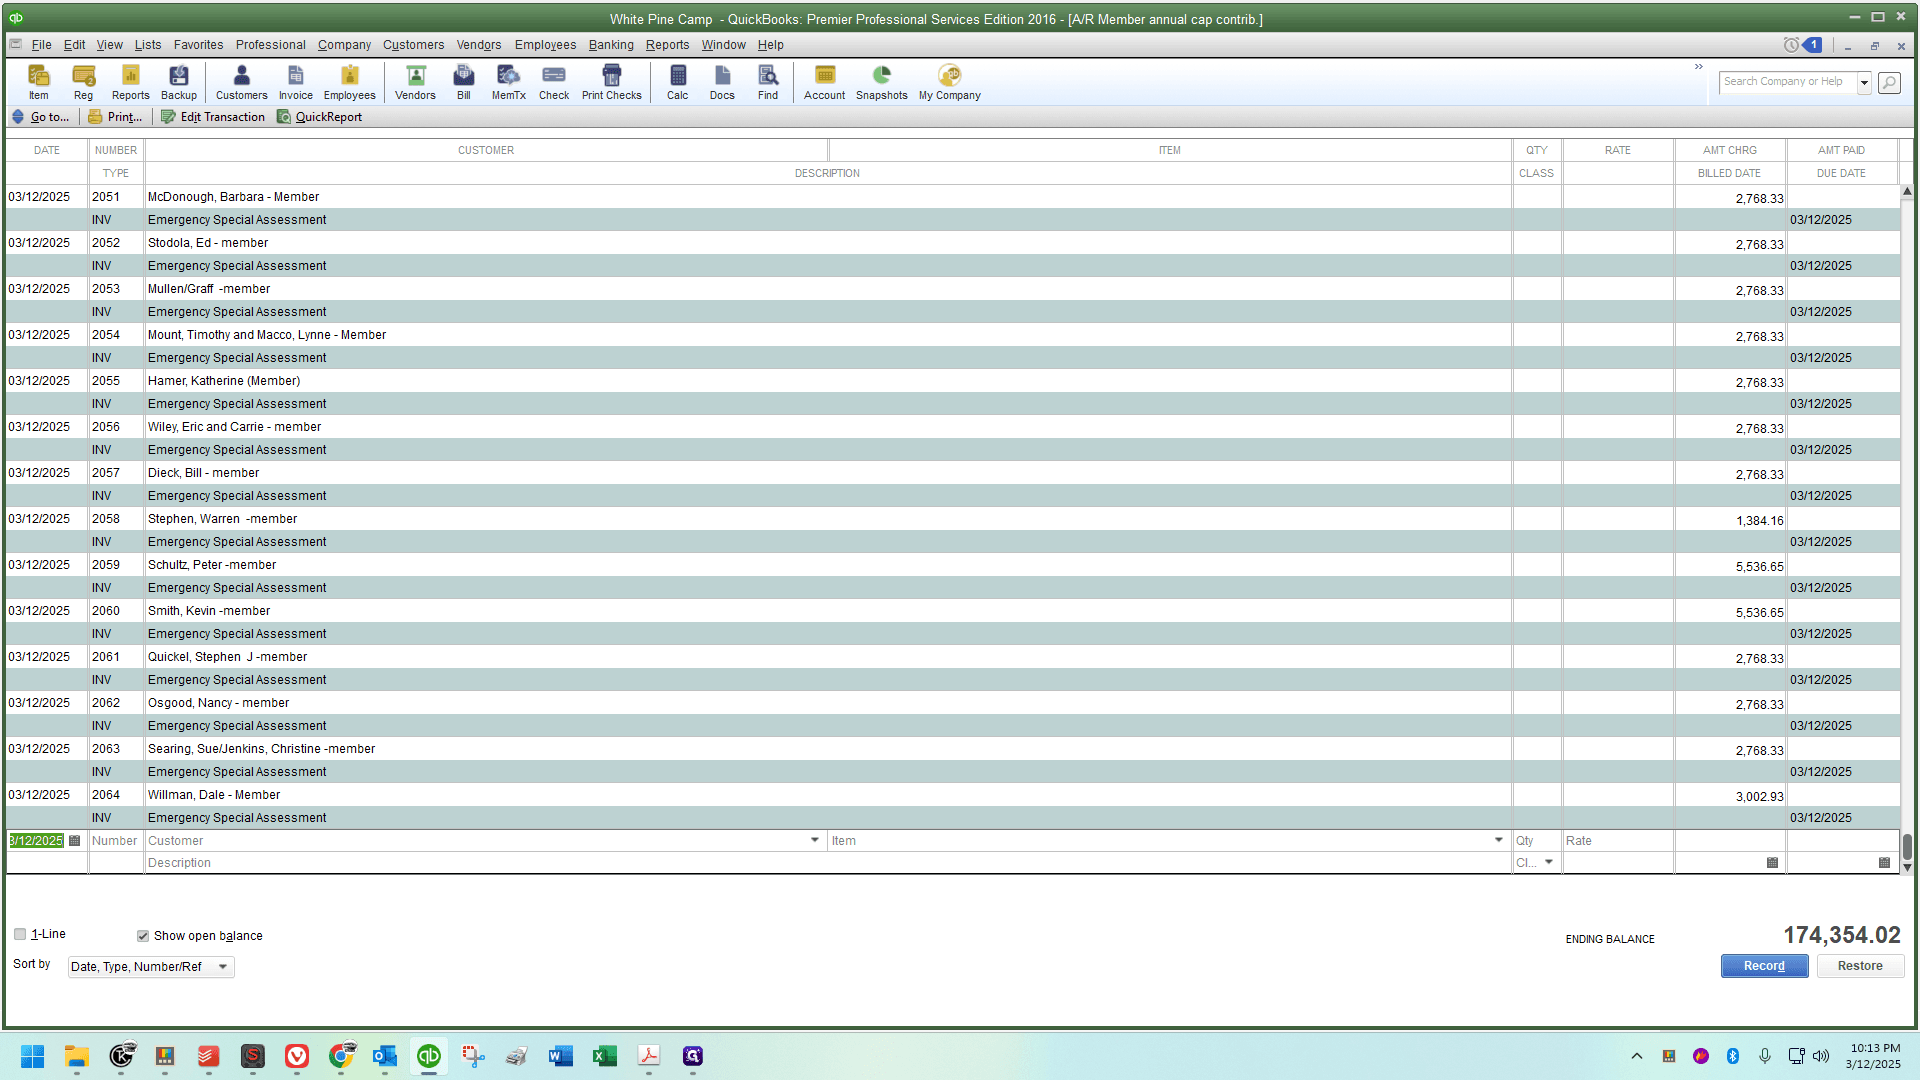1920x1080 pixels.
Task: Click the Search Company or Help field
Action: [x=1788, y=82]
